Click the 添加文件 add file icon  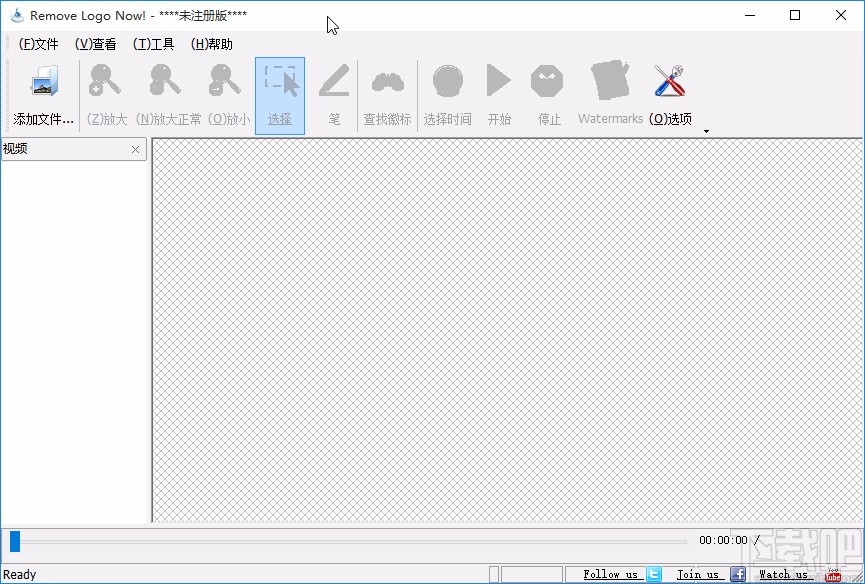(x=42, y=82)
